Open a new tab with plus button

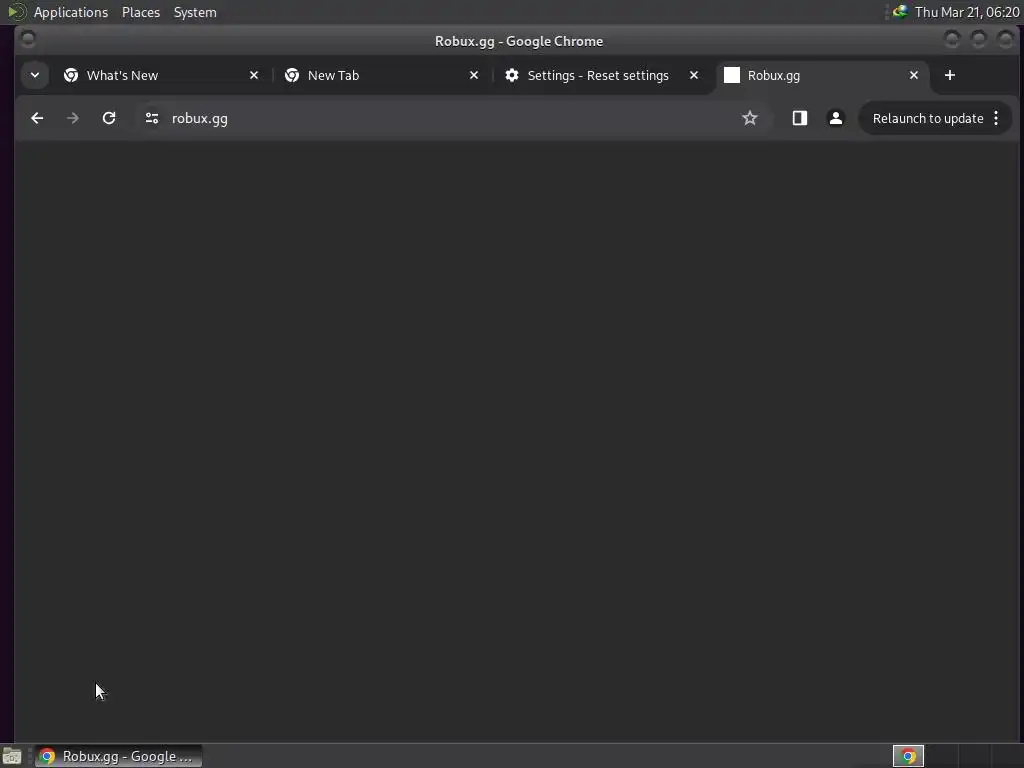pos(950,75)
